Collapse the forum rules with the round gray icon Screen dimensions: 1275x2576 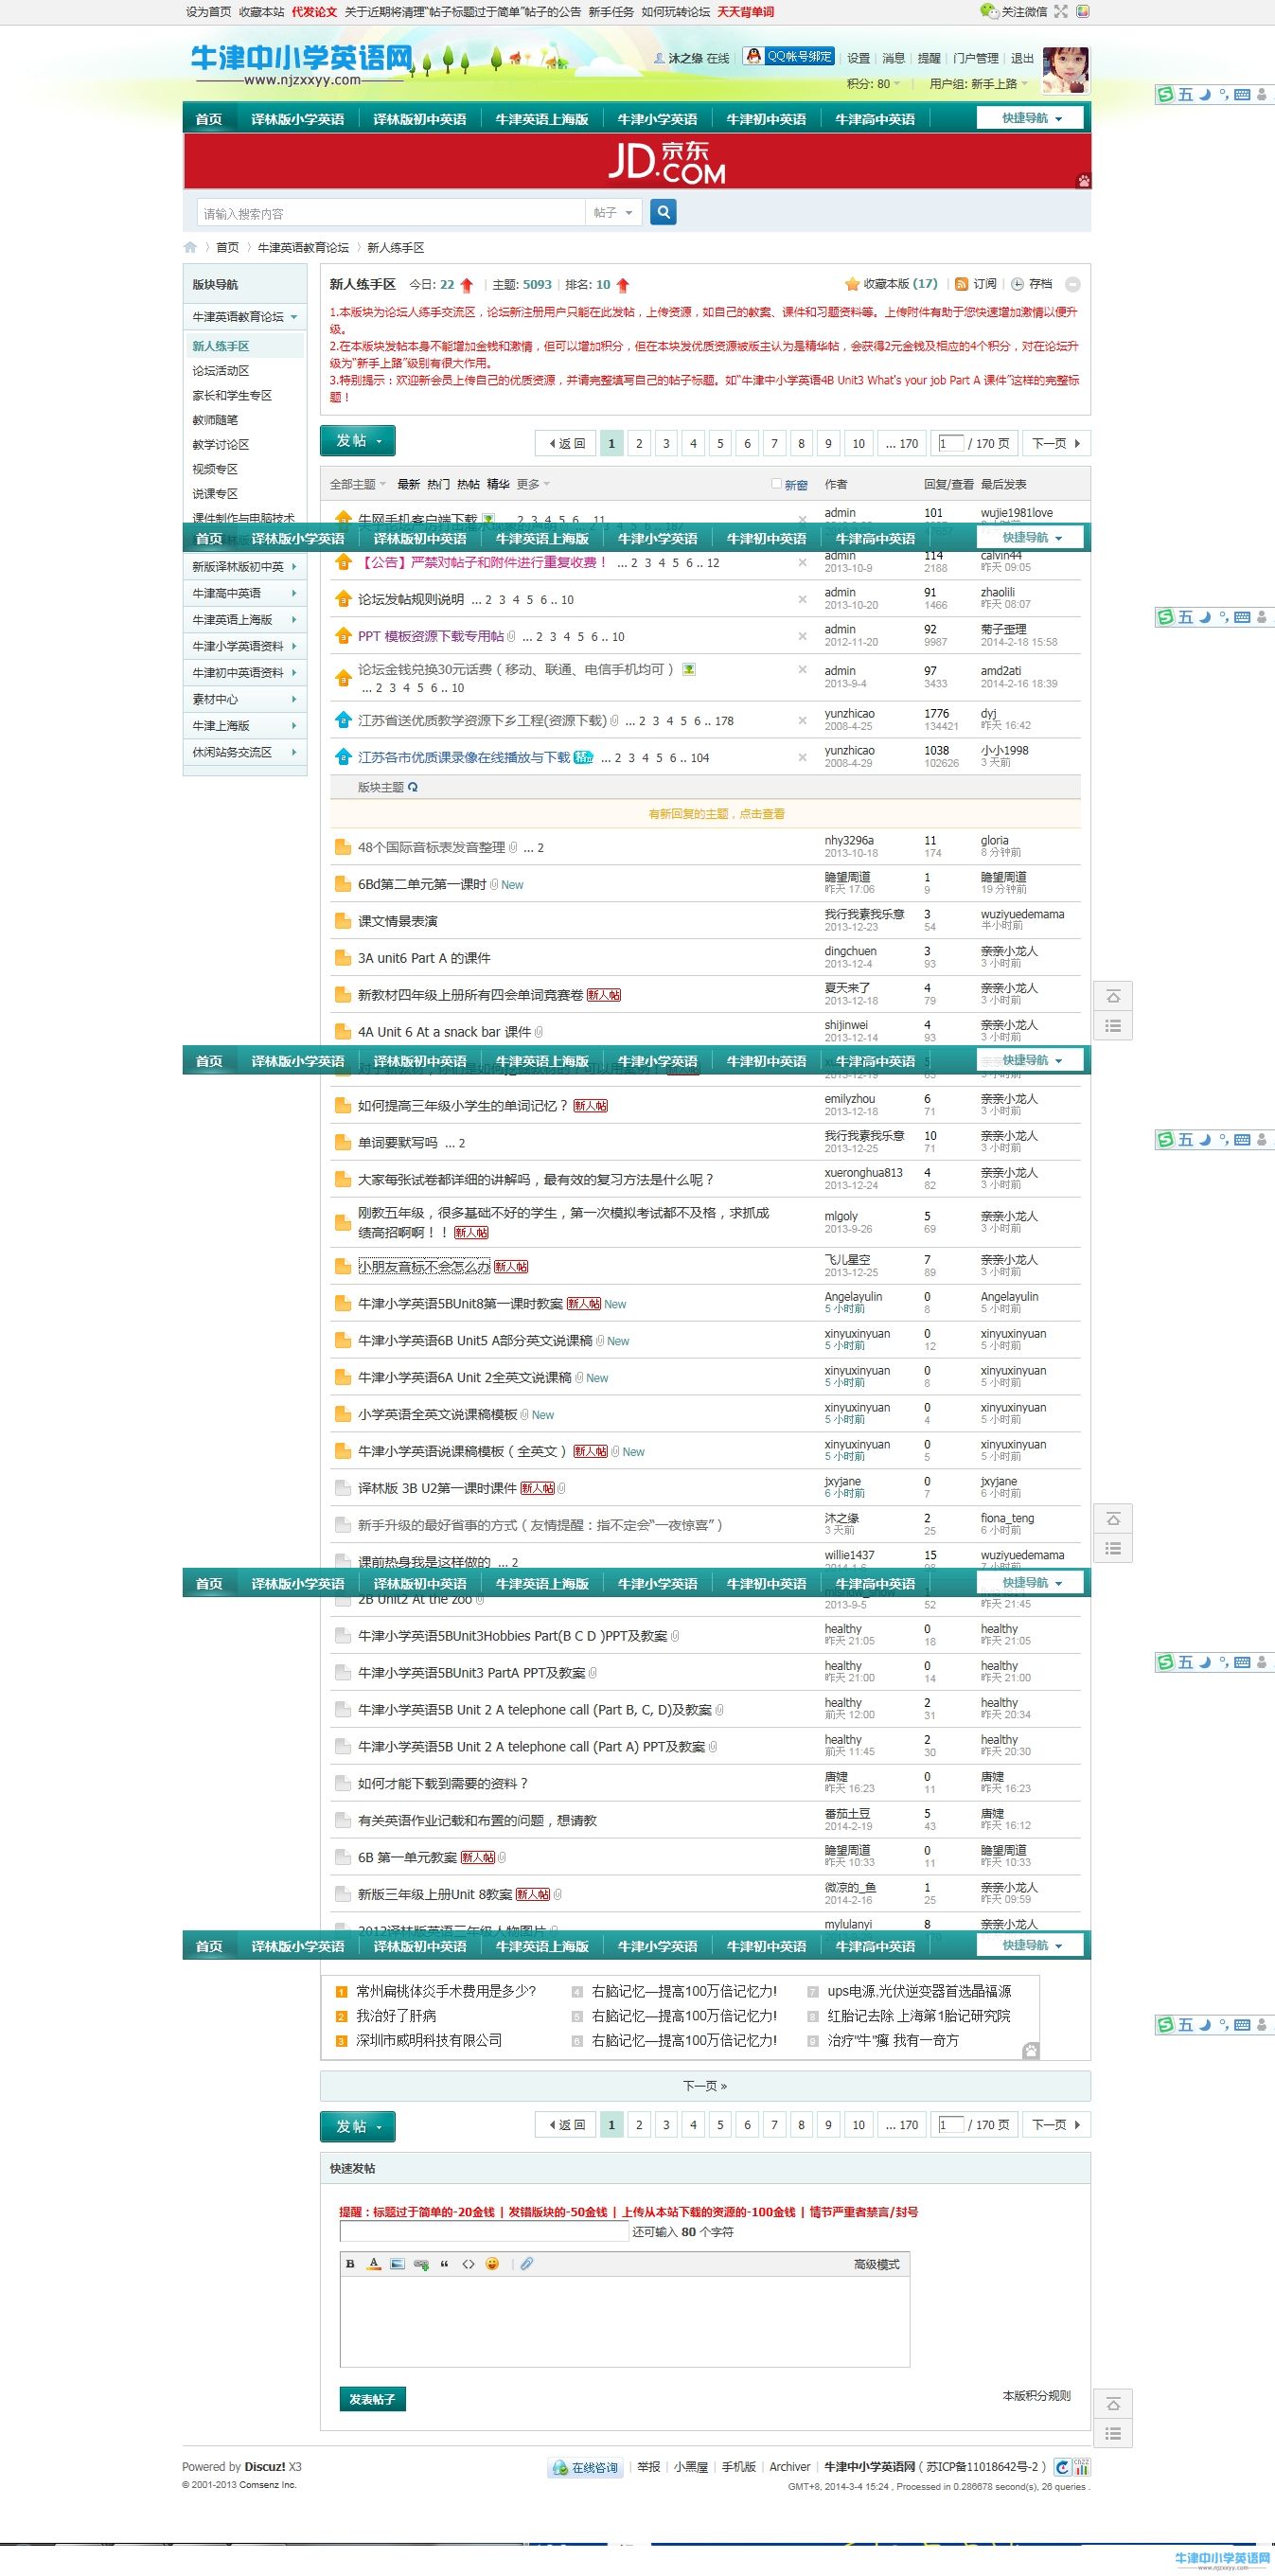pyautogui.click(x=1072, y=284)
